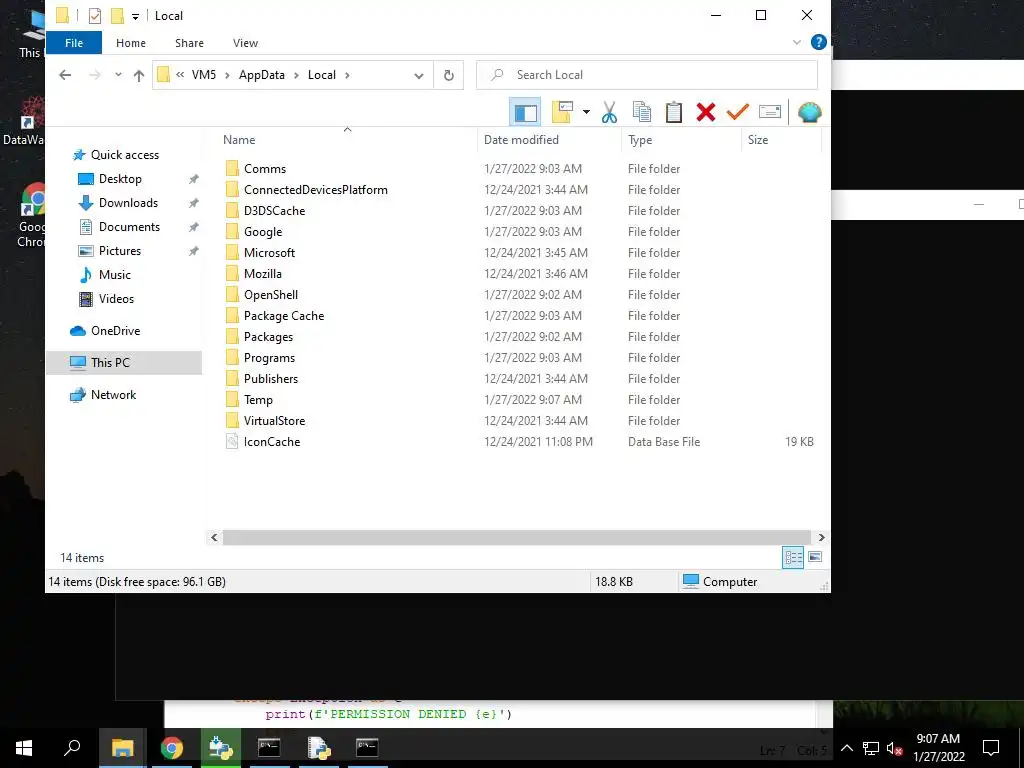Select Music in navigation pane
This screenshot has height=768, width=1024.
coord(115,275)
